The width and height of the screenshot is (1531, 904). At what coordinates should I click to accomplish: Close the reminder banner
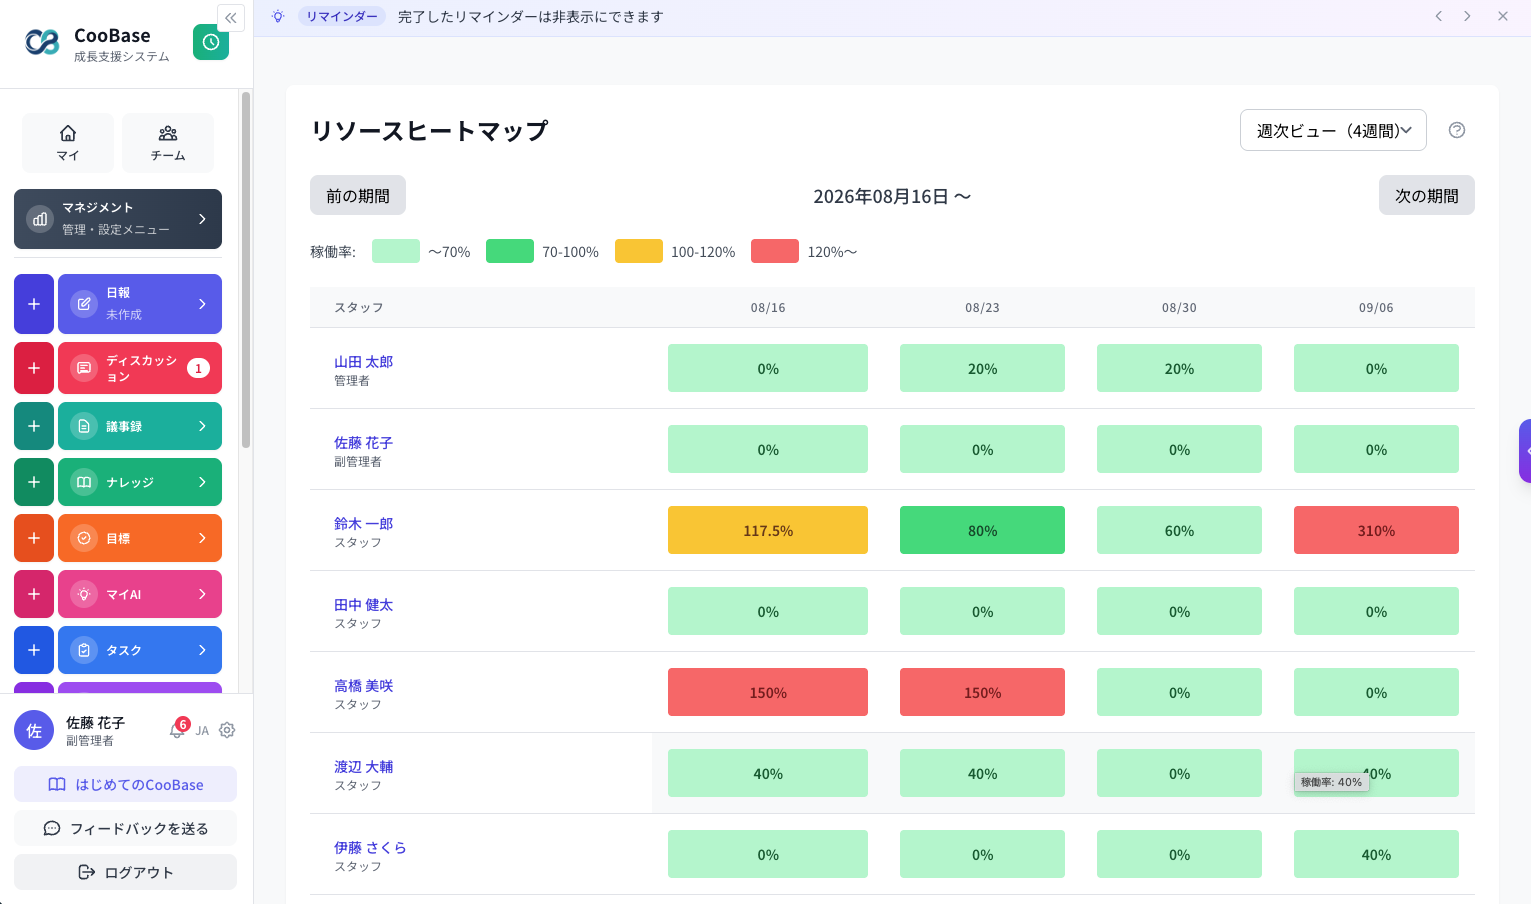tap(1503, 16)
